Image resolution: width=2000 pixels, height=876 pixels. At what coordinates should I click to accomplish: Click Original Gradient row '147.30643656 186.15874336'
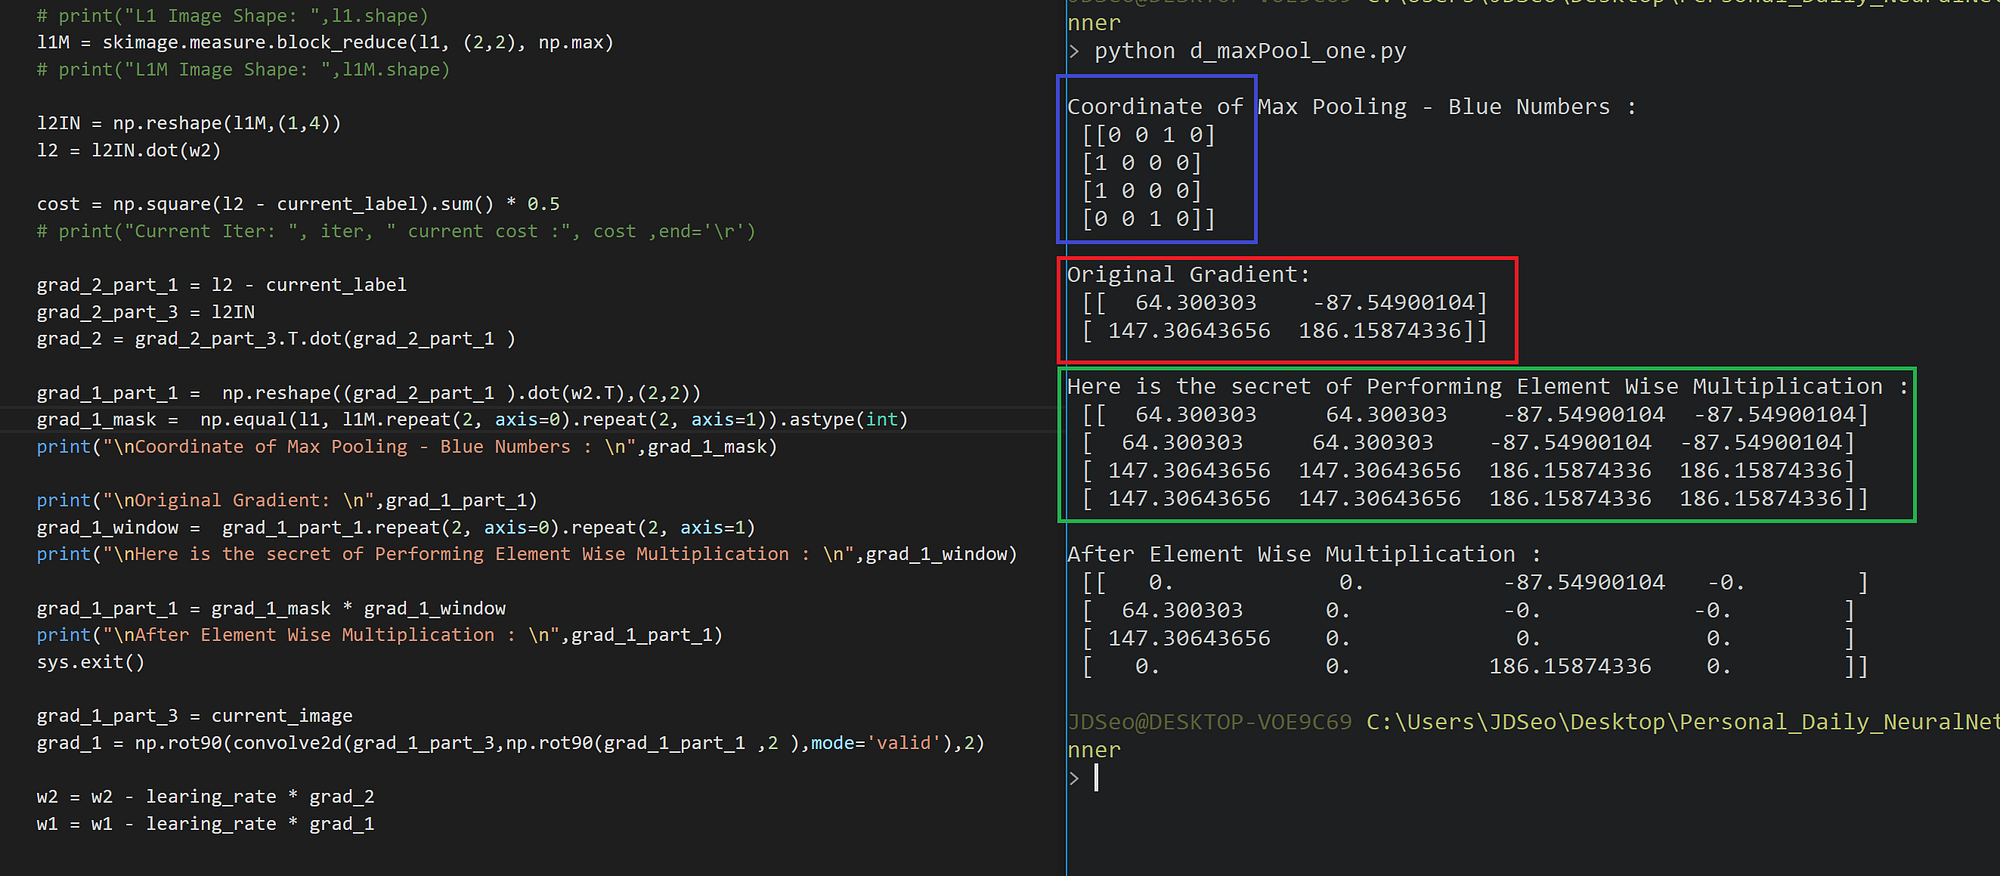click(1285, 331)
